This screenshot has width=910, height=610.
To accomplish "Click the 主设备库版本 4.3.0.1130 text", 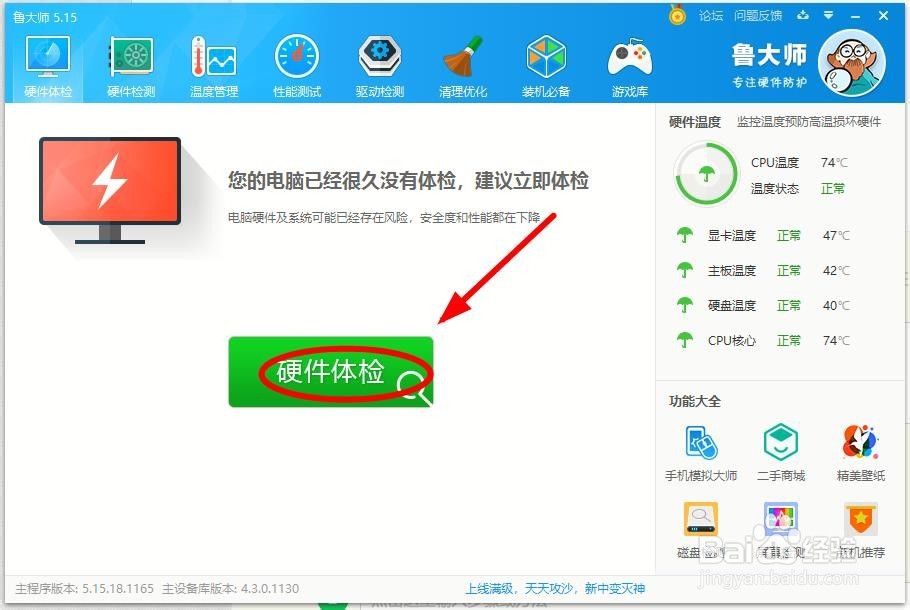I will click(230, 589).
